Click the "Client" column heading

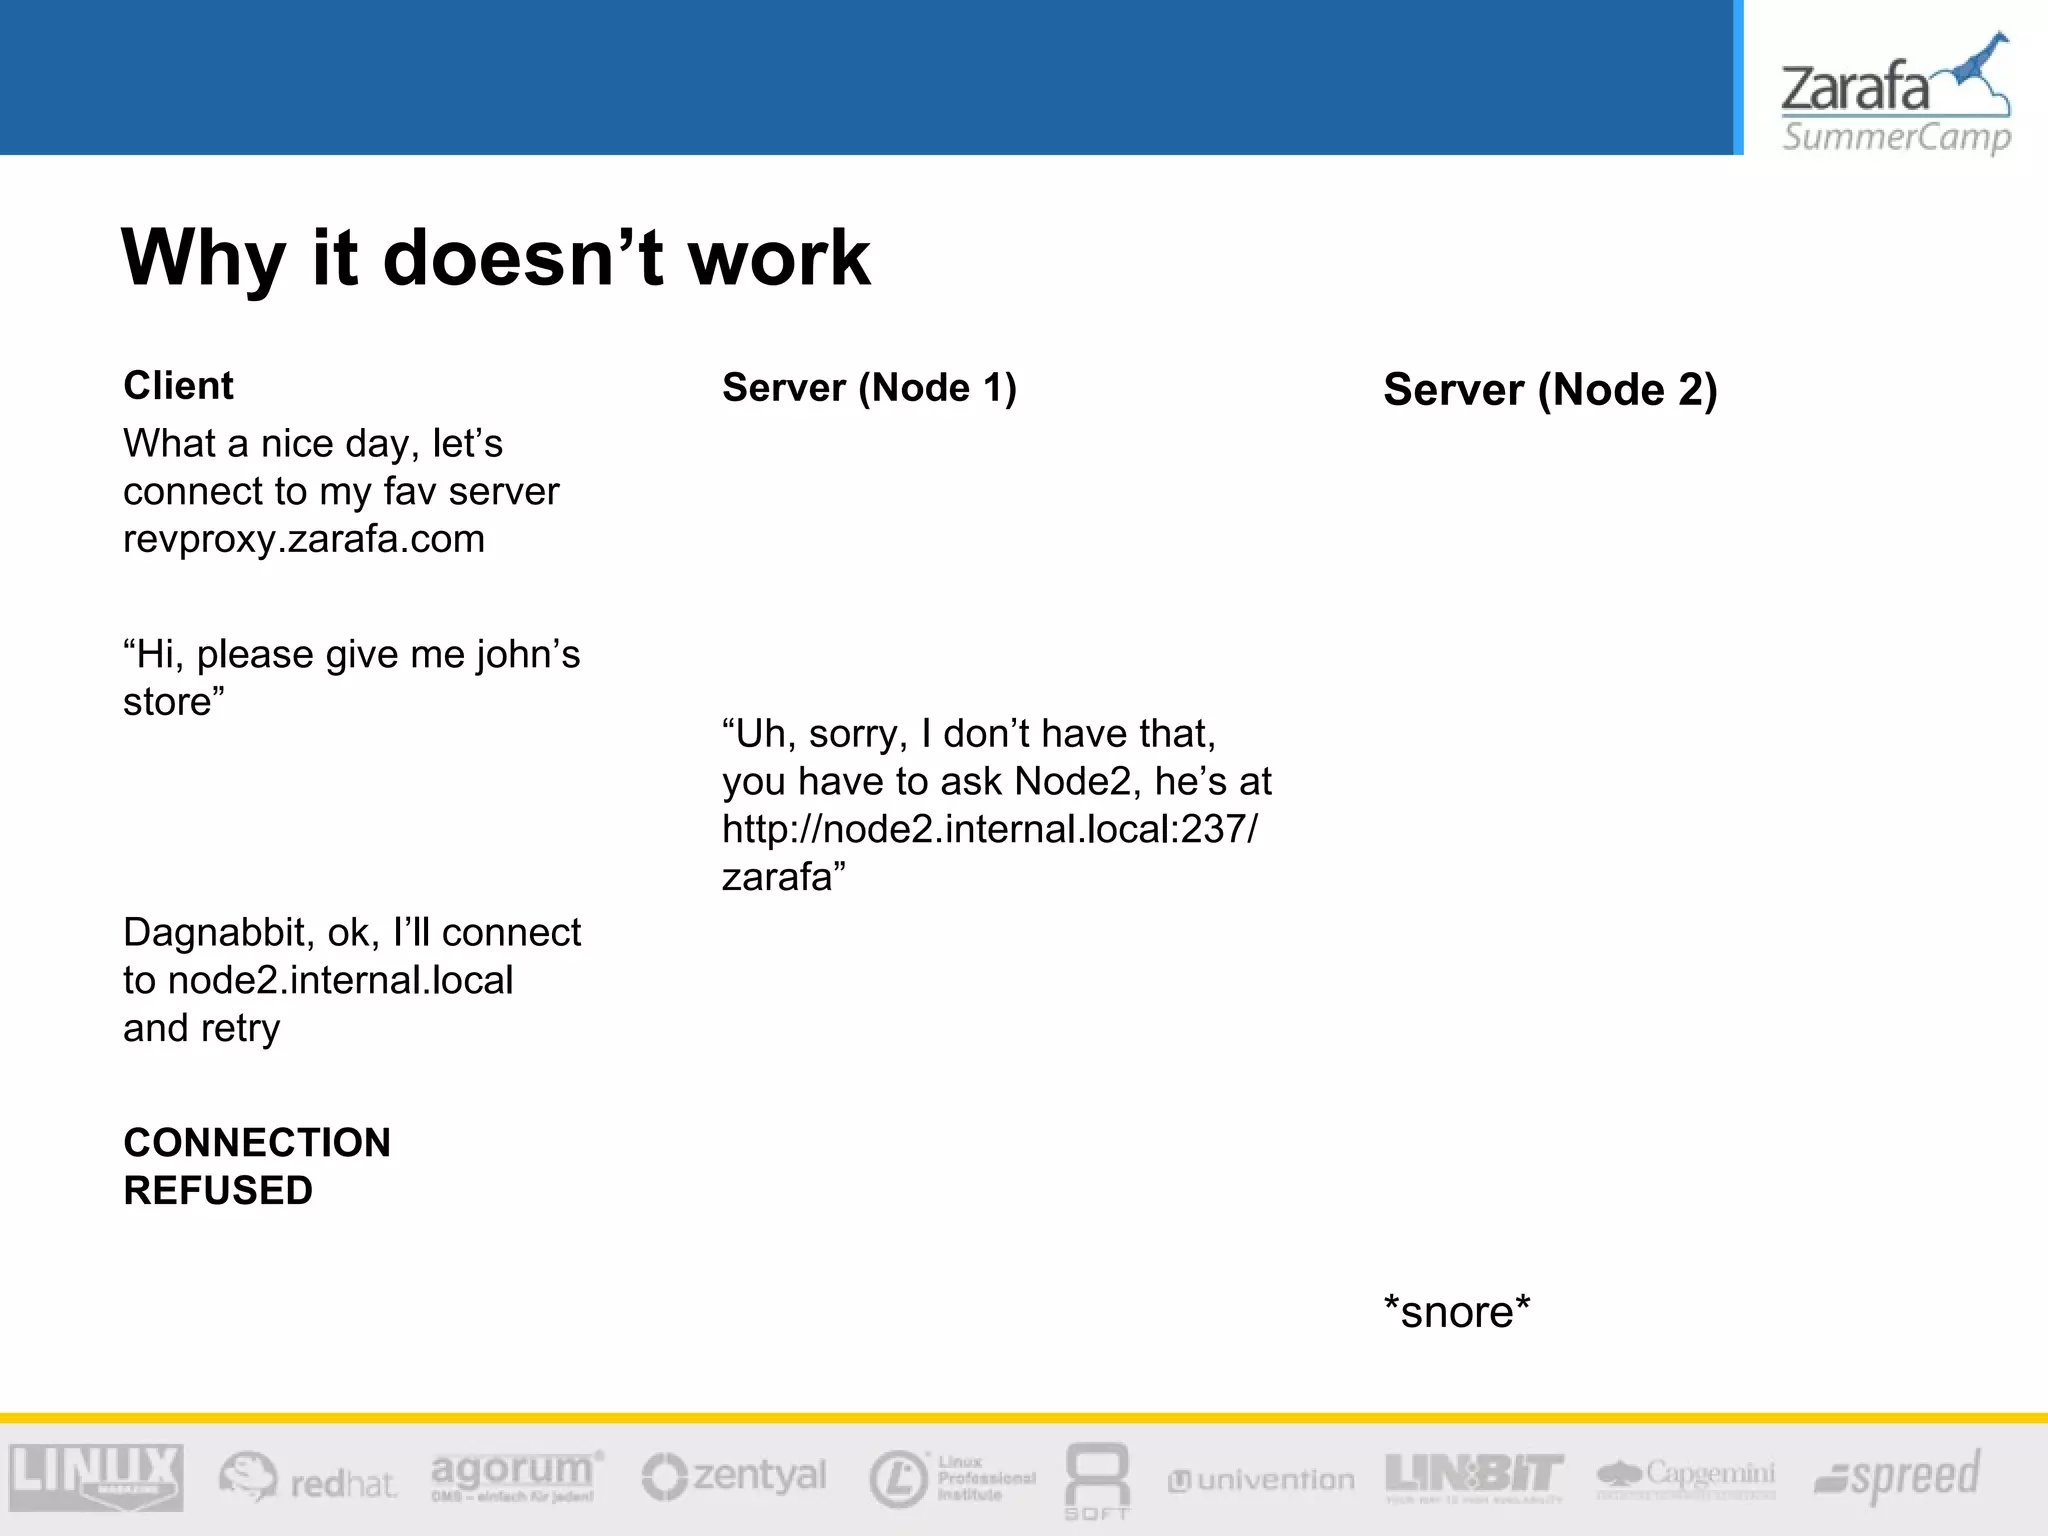click(x=178, y=385)
